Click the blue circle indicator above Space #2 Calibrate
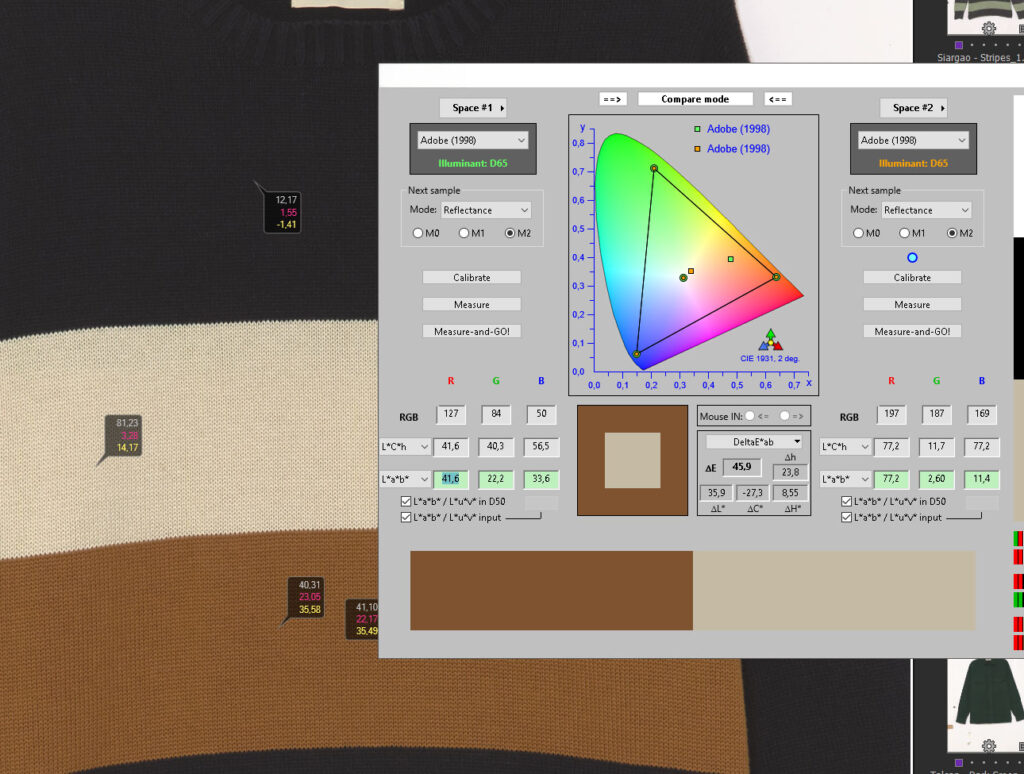This screenshot has height=774, width=1024. point(912,257)
